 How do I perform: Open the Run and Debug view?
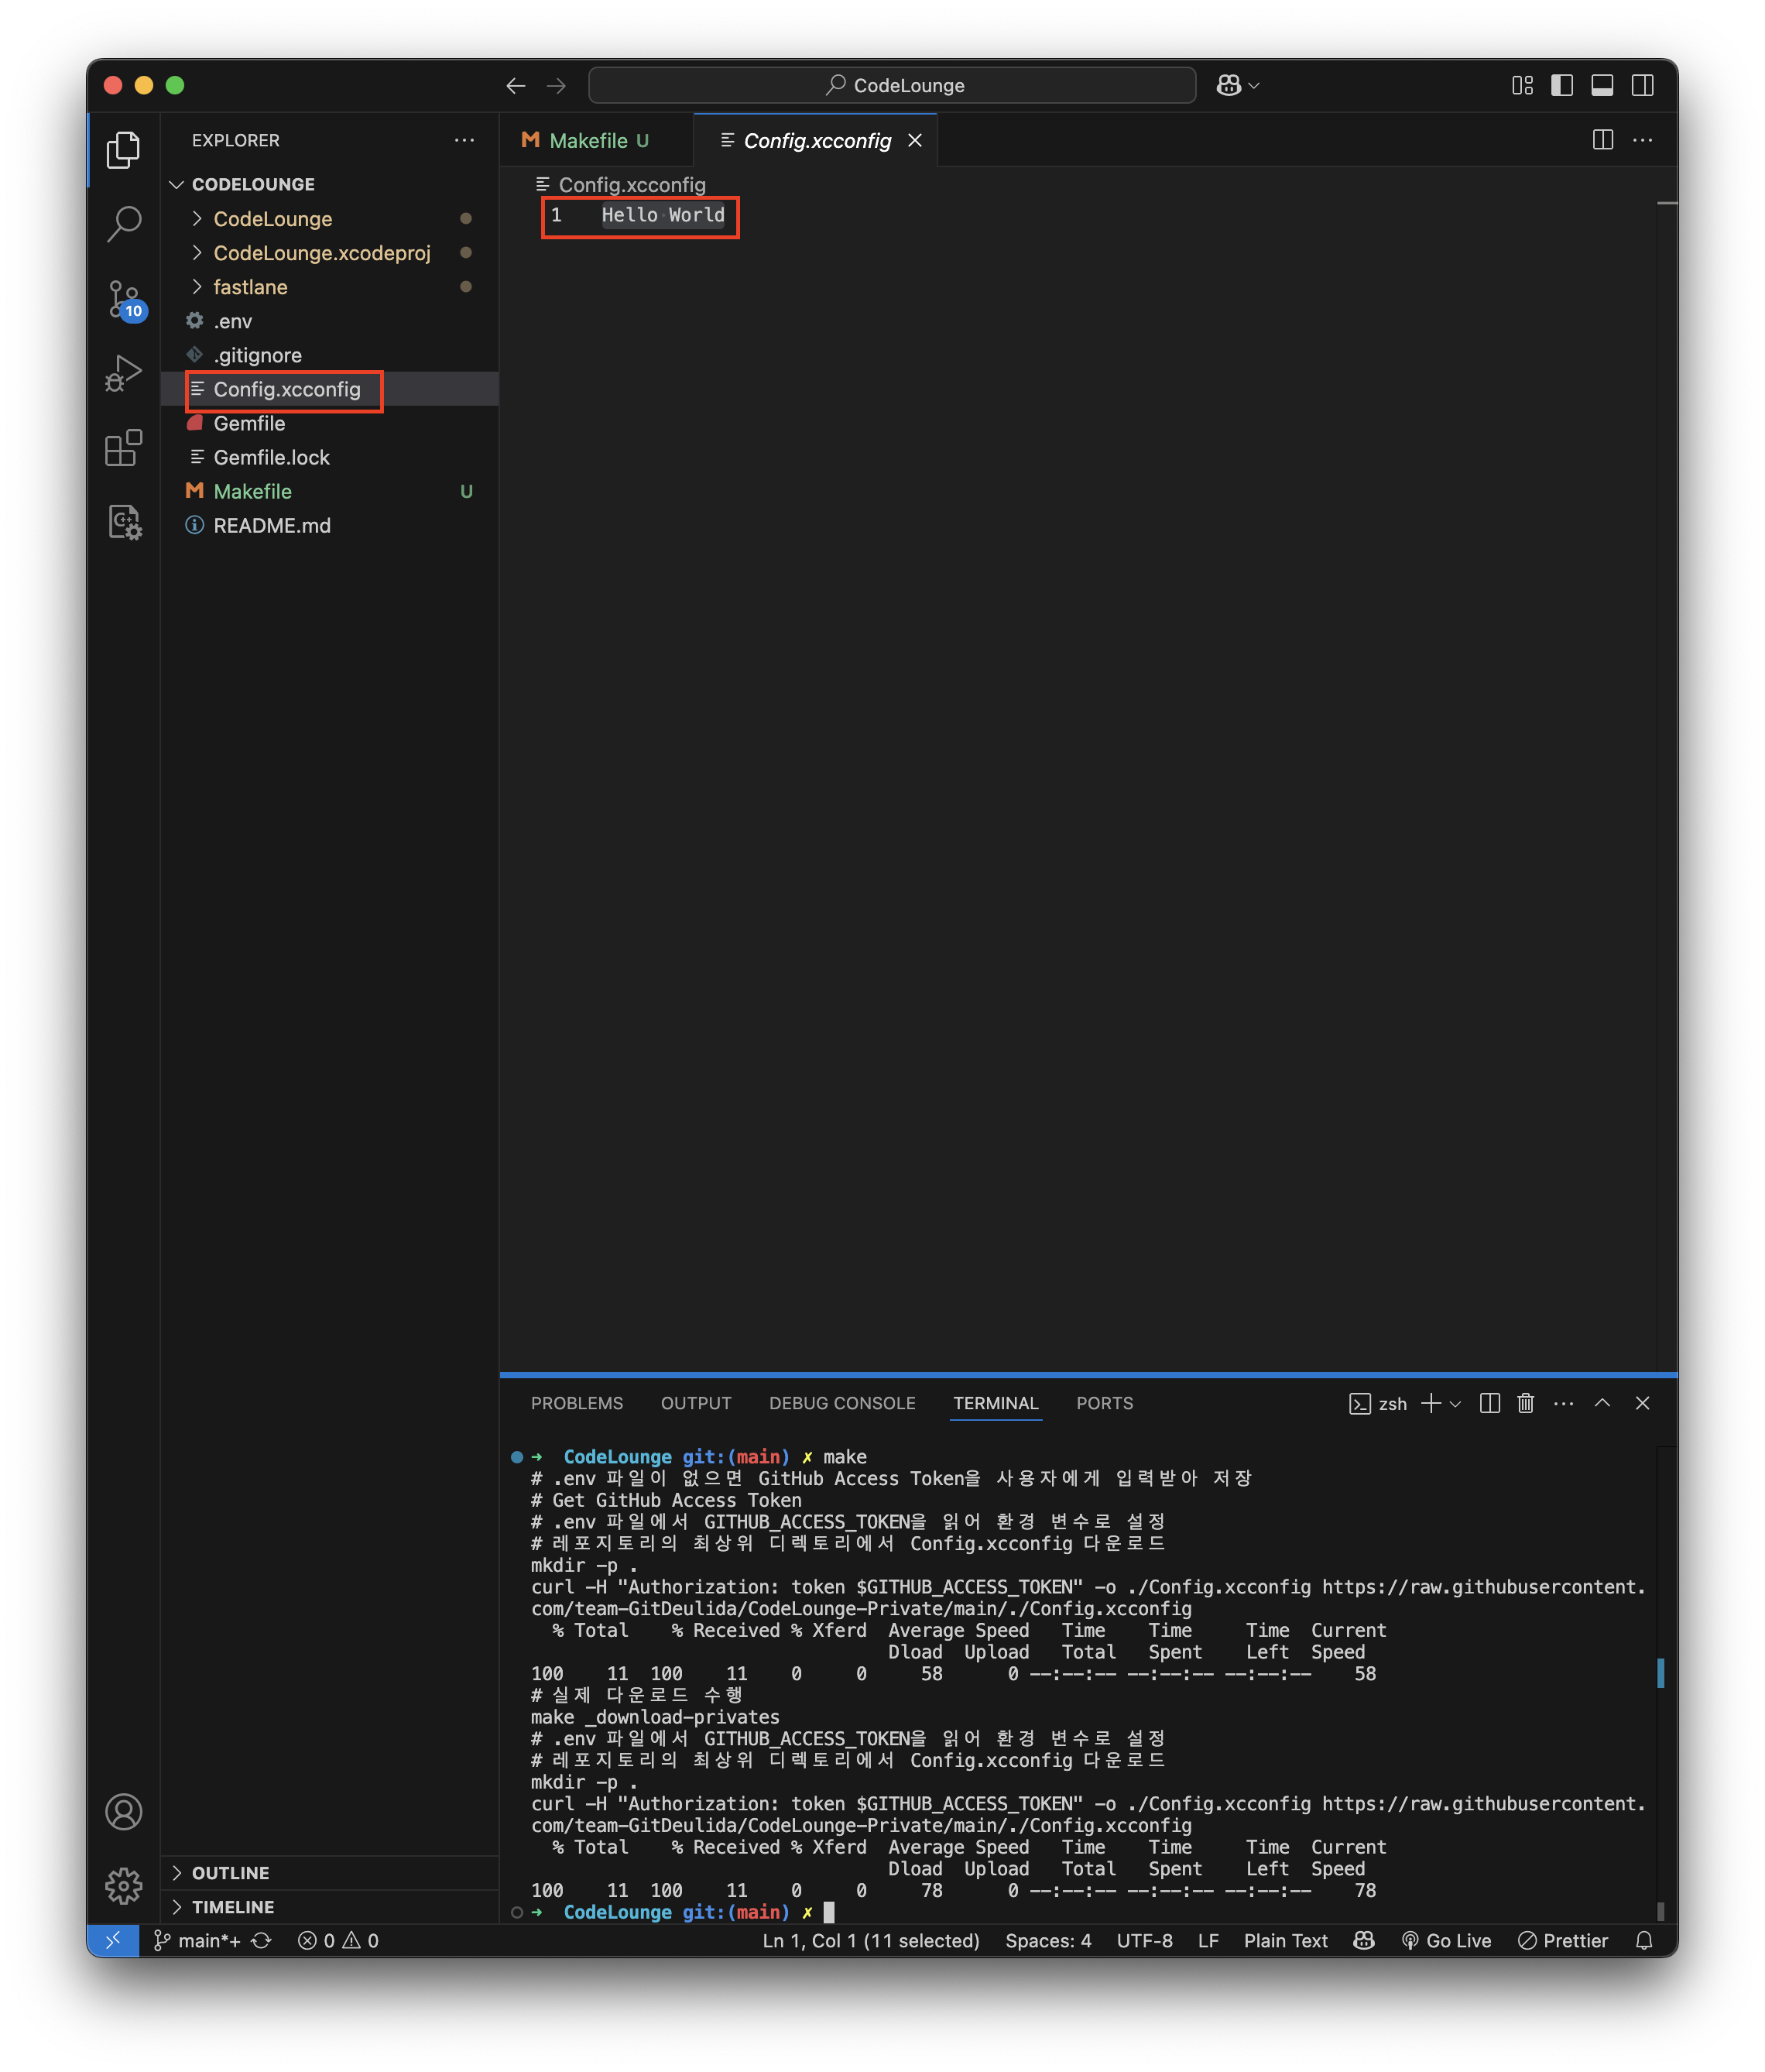coord(124,374)
